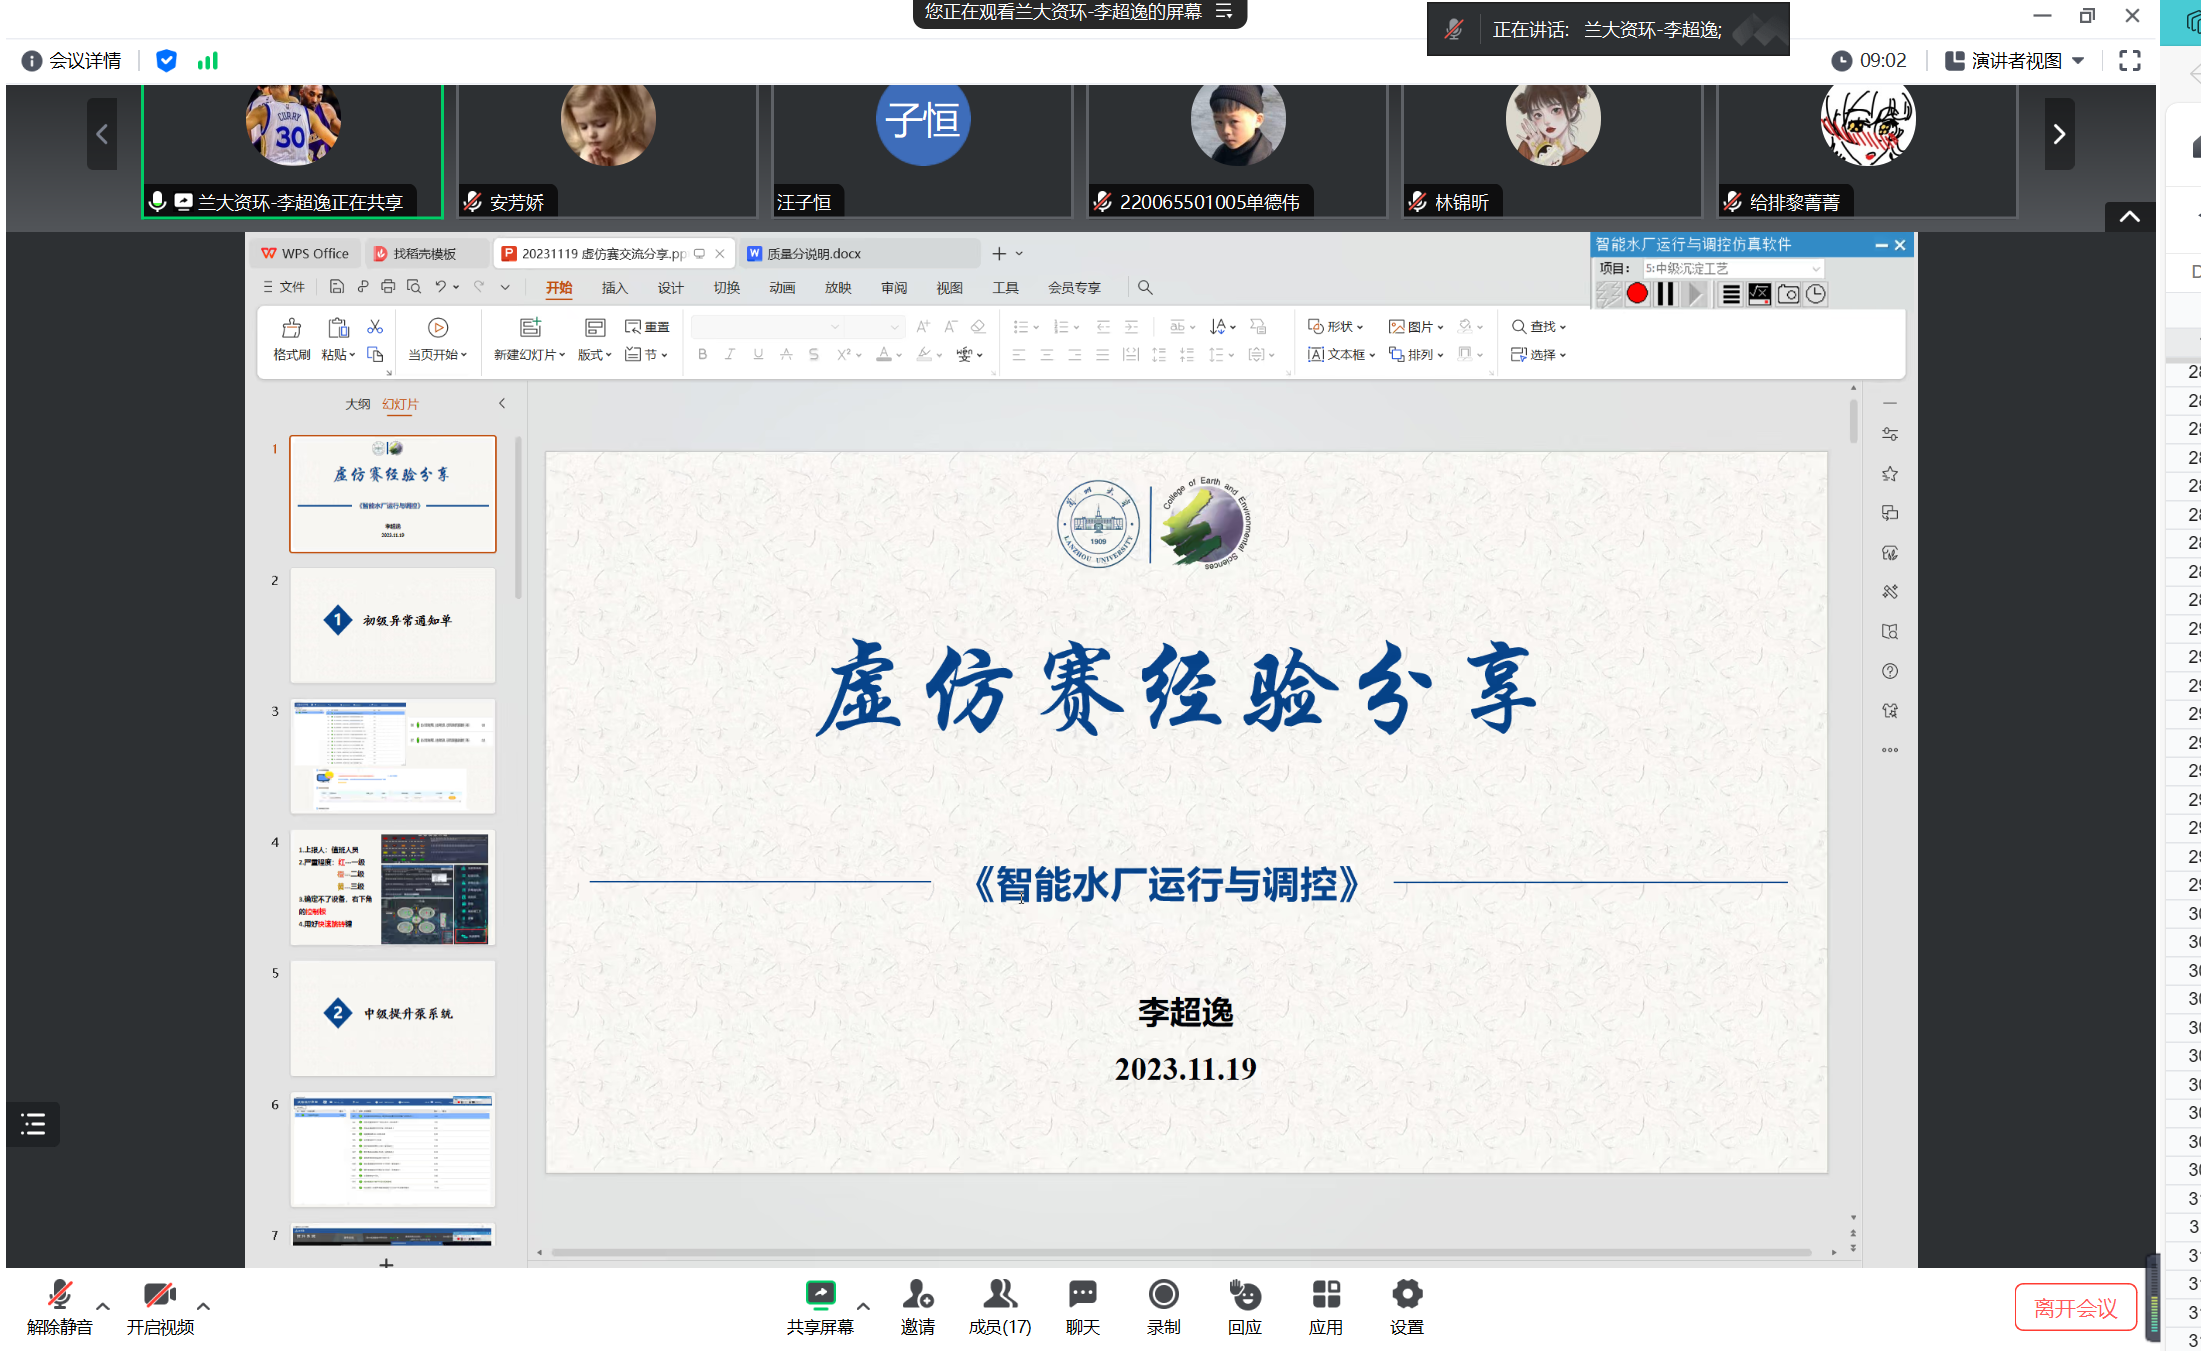The width and height of the screenshot is (2201, 1351).
Task: Toggle fullscreen view of the meeting
Action: click(2129, 61)
